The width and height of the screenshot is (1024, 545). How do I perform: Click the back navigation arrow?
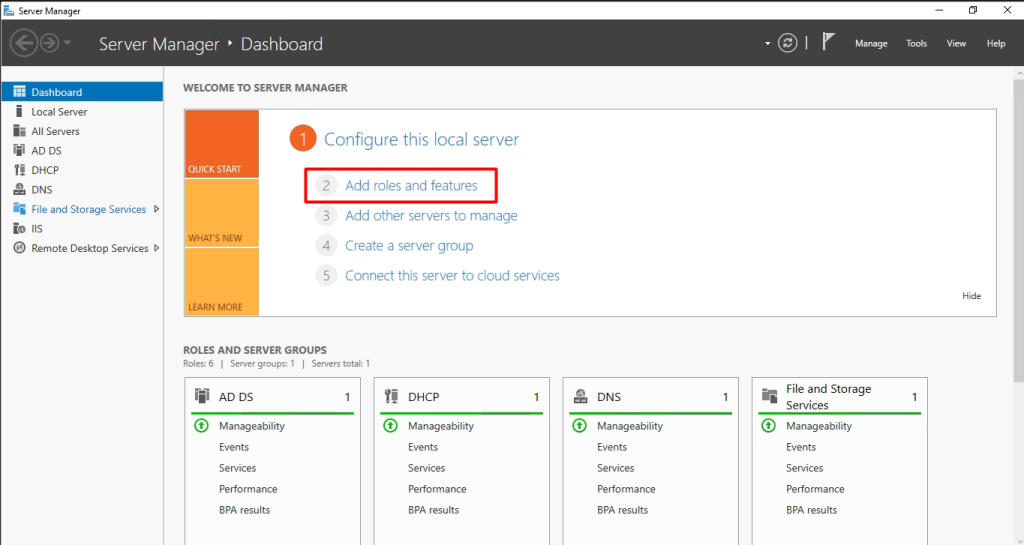(x=25, y=43)
